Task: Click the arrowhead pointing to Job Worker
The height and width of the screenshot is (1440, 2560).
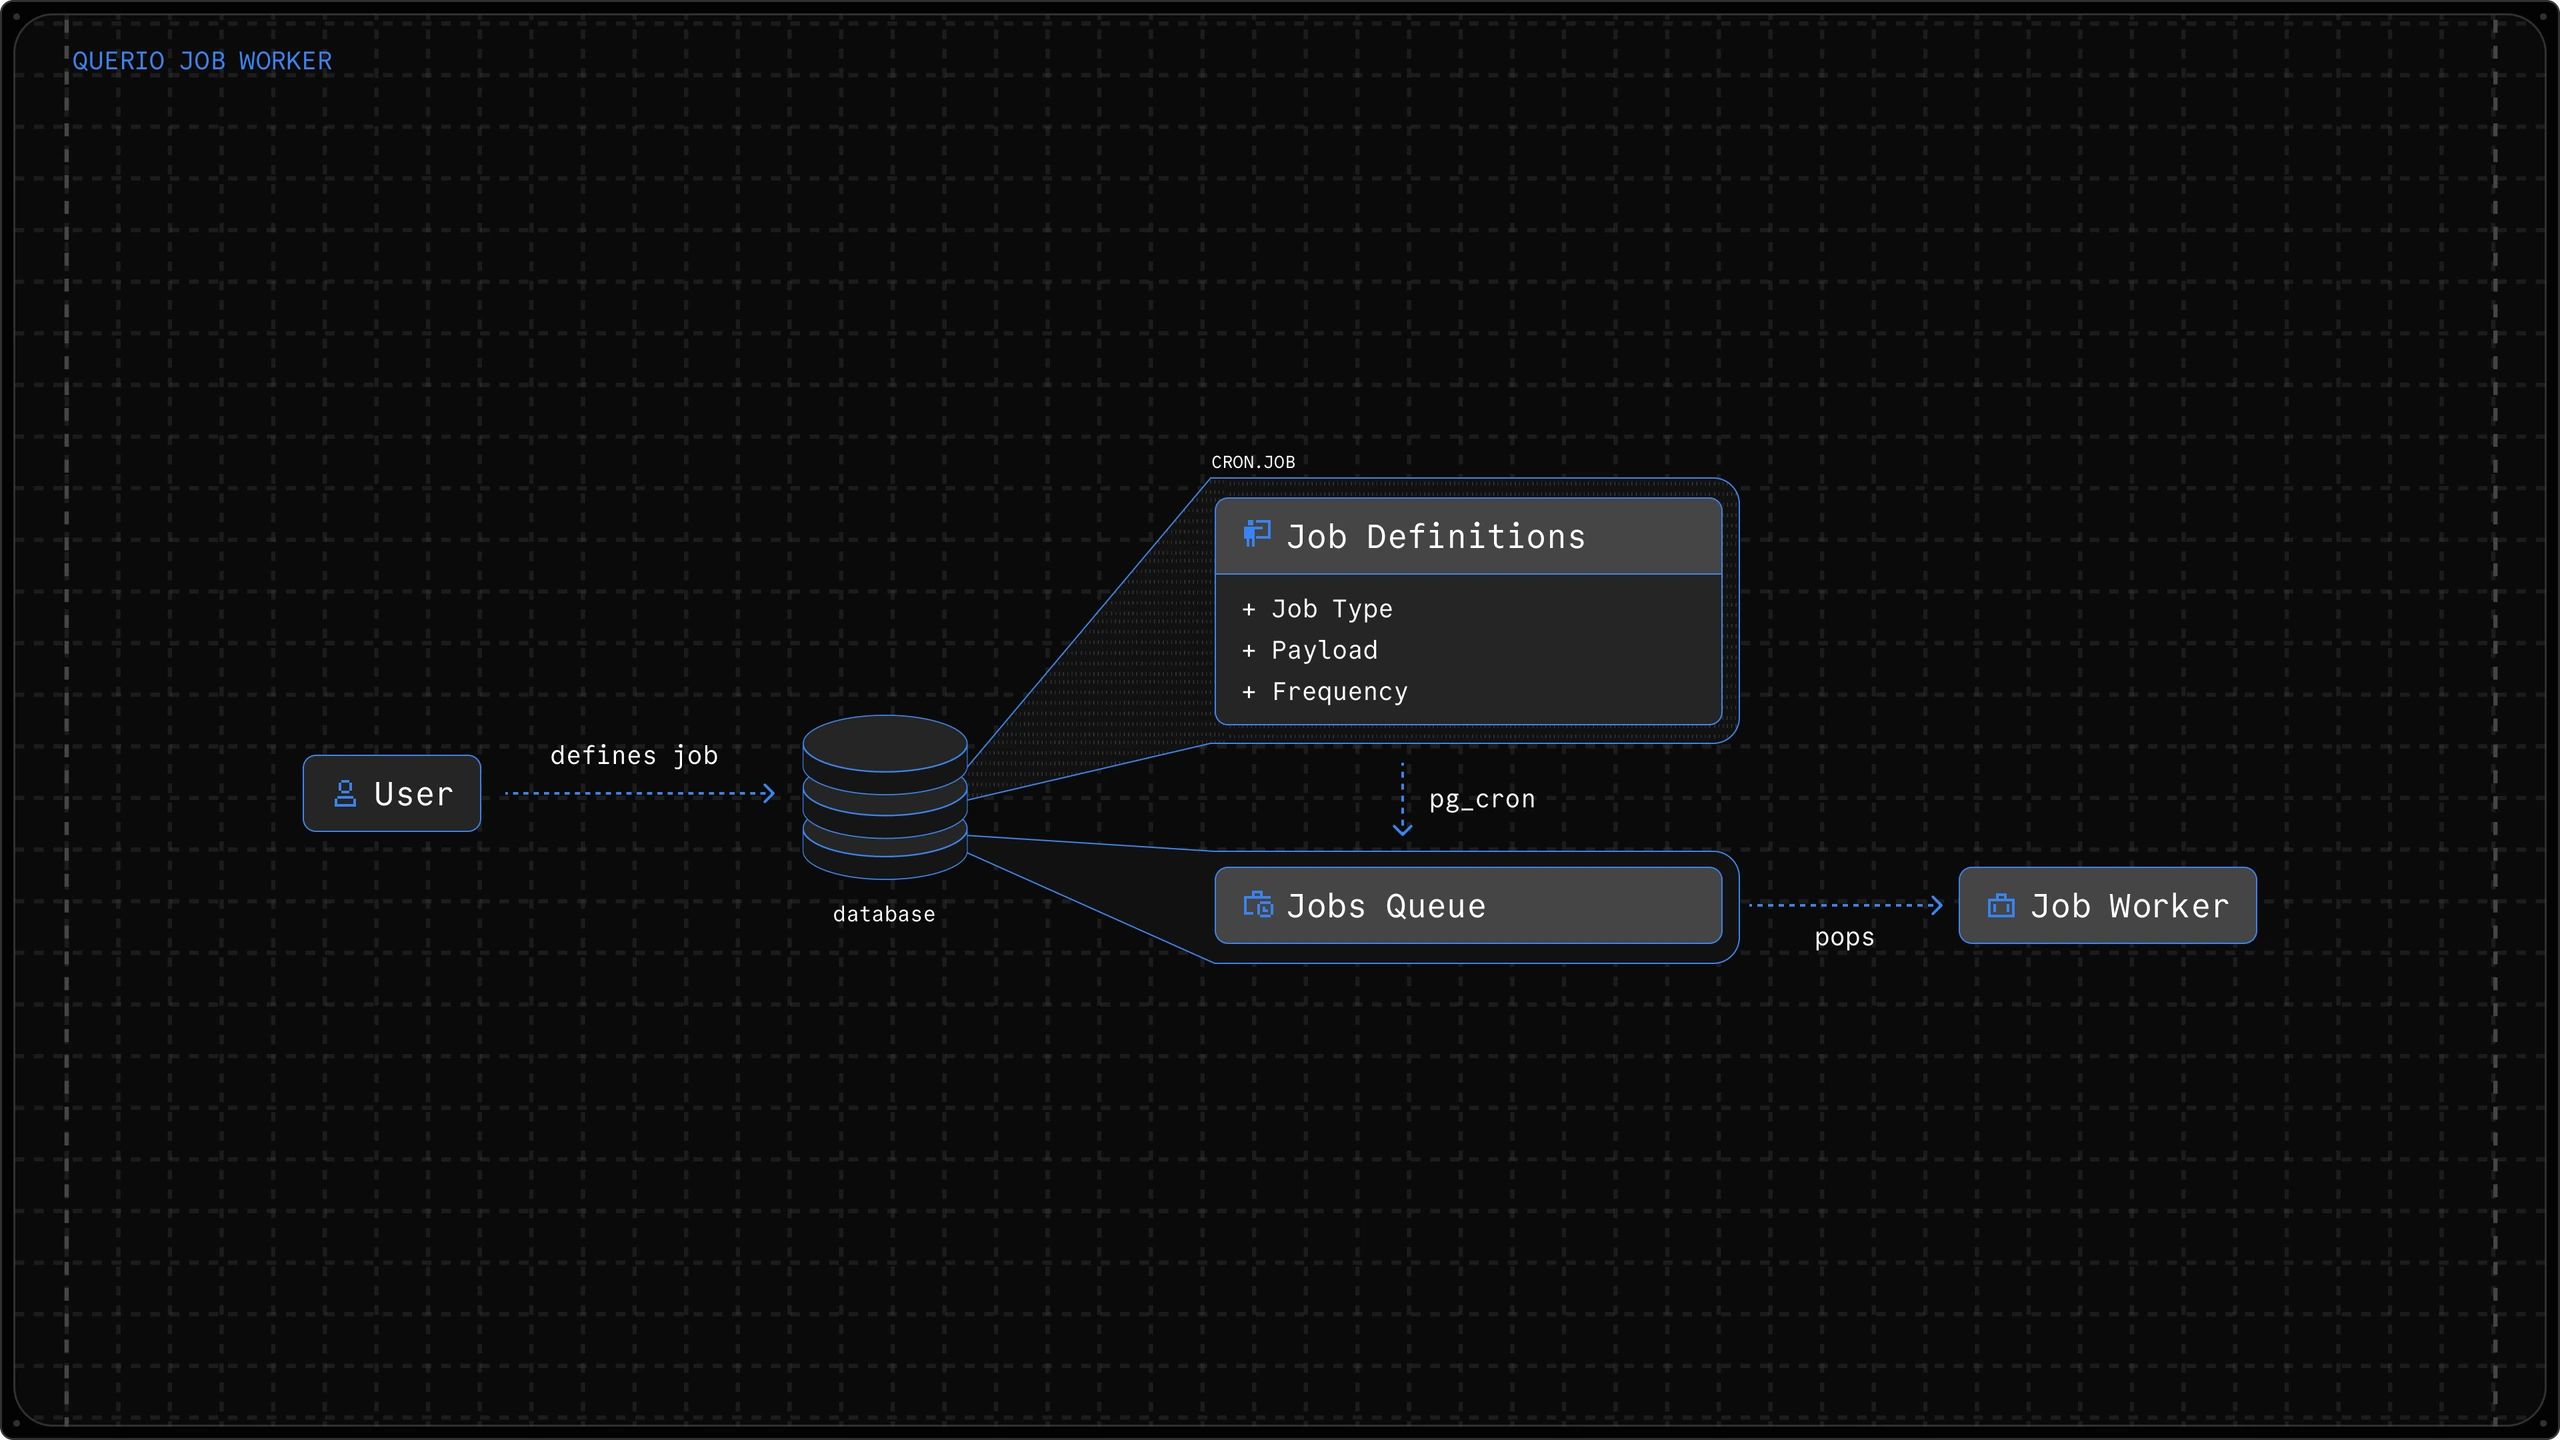Action: coord(1936,905)
